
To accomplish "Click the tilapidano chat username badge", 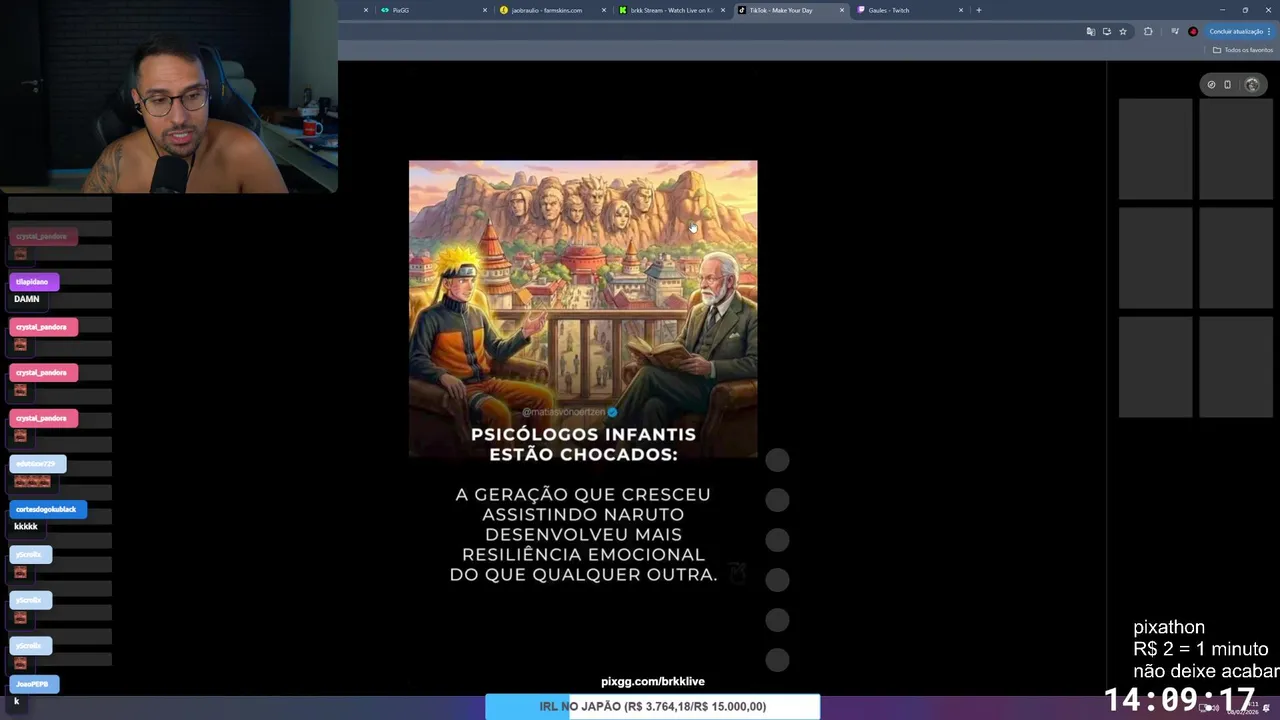I will pyautogui.click(x=34, y=282).
